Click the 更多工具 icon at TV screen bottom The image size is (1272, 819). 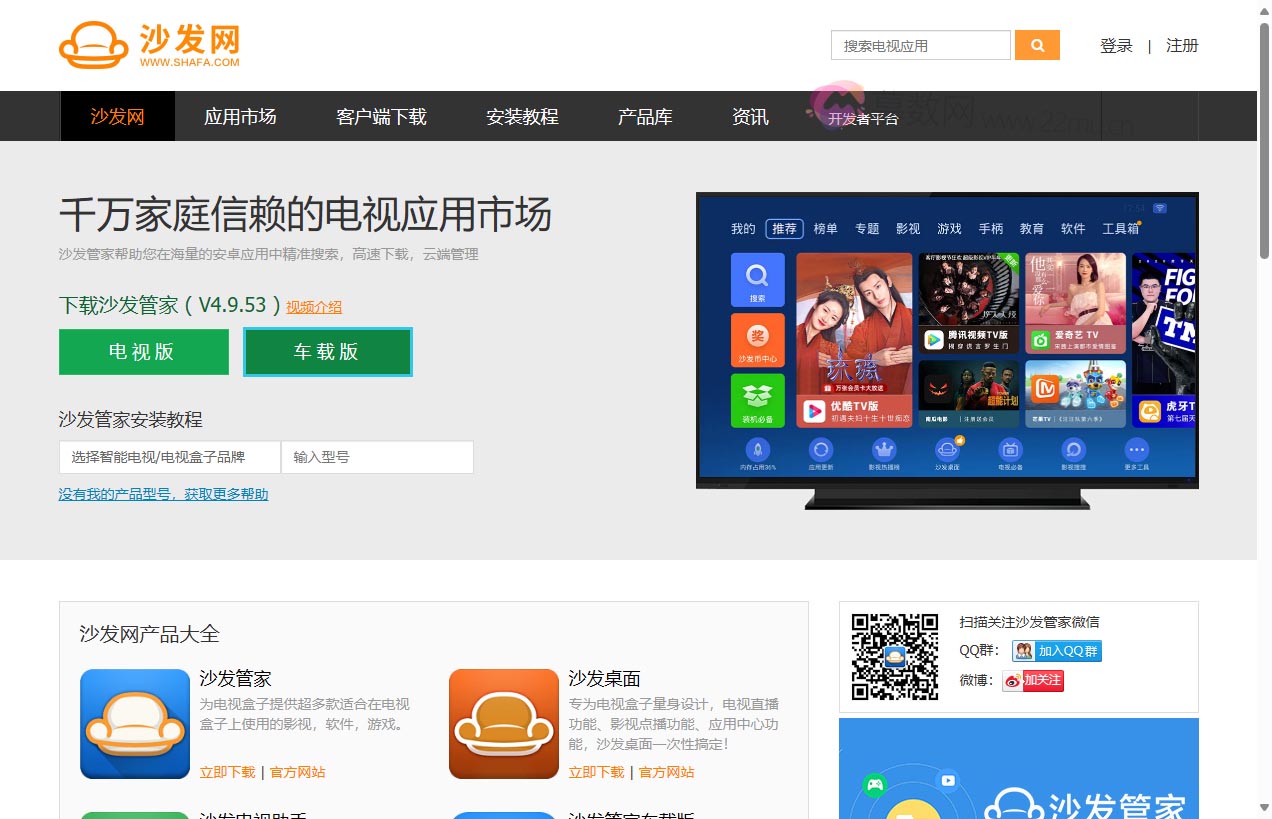(1134, 449)
